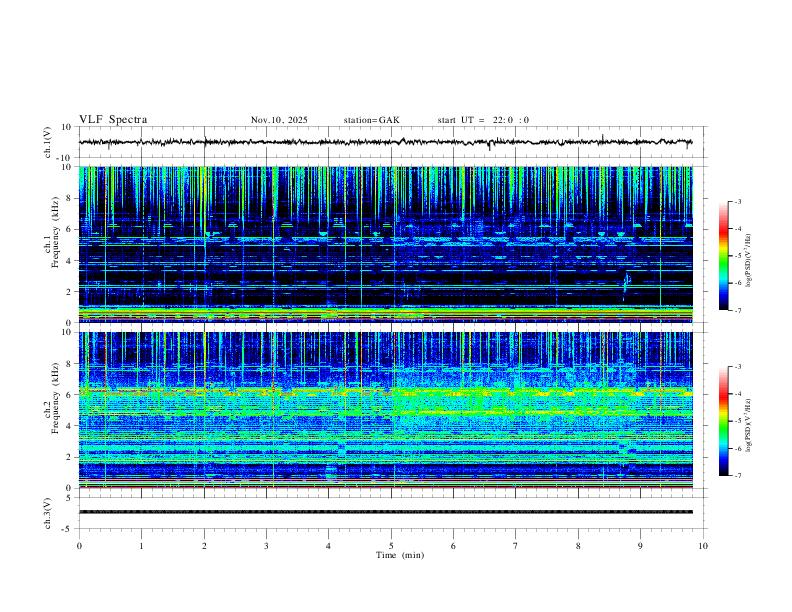Click time axis tick label "1"
Image resolution: width=792 pixels, height=612 pixels.
[141, 546]
